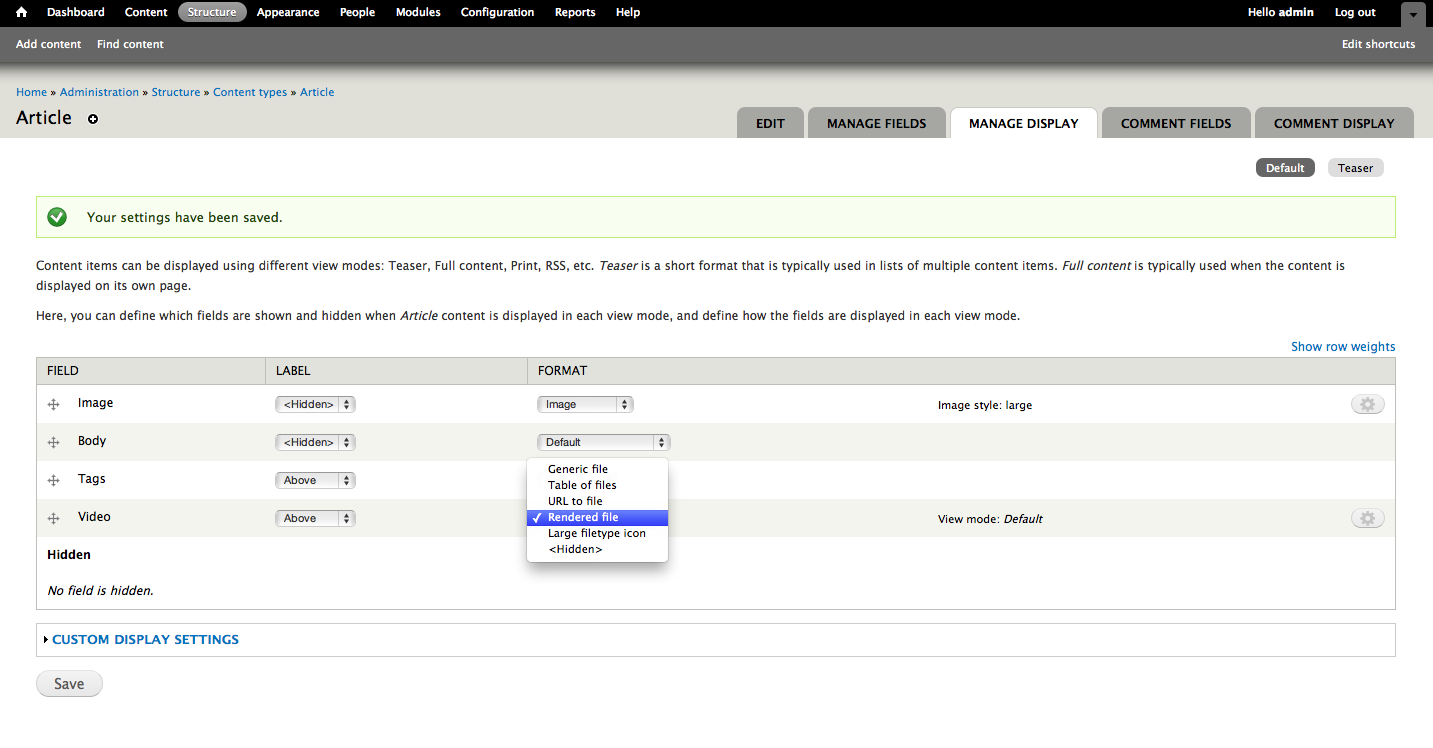Click the home icon in admin toolbar
1433x748 pixels.
click(21, 13)
